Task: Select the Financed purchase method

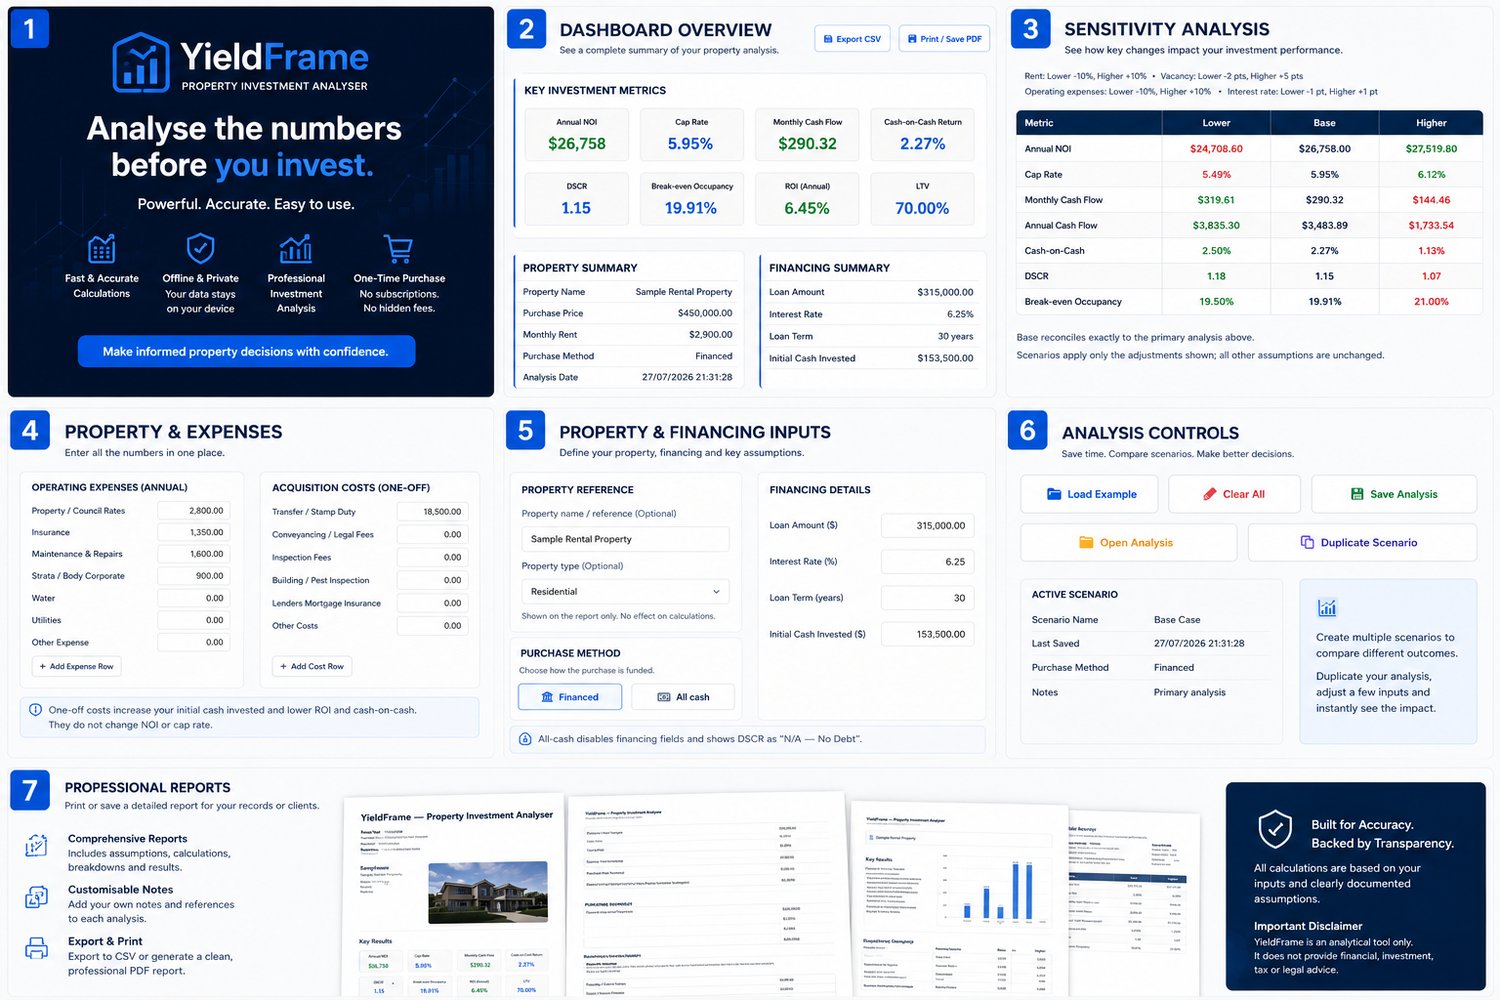Action: [570, 697]
